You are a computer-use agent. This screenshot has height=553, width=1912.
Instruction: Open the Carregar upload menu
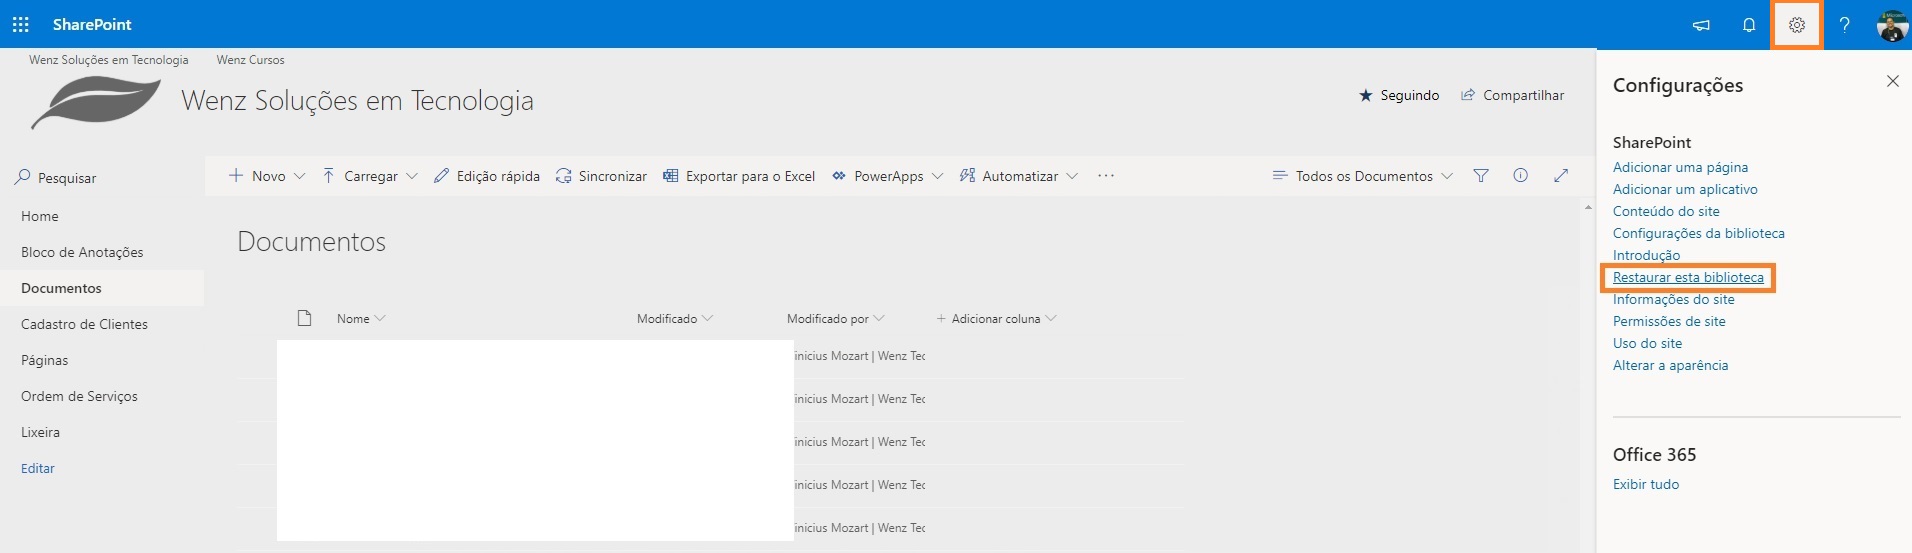click(x=370, y=176)
